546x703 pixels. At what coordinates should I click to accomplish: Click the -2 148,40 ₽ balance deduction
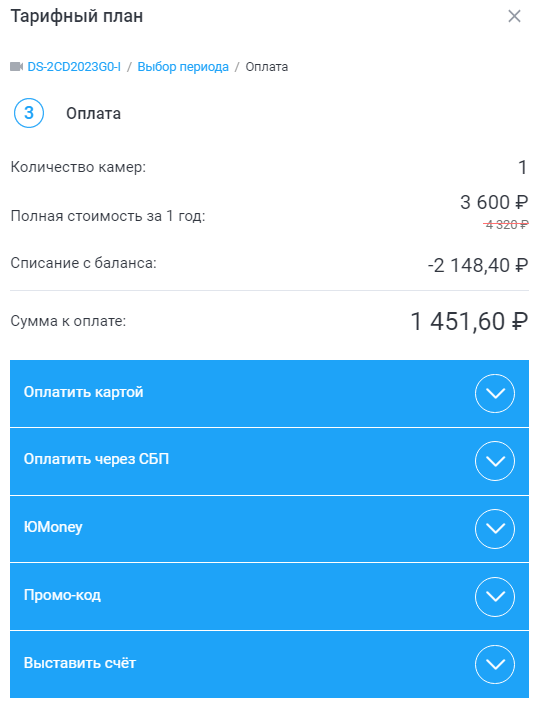pyautogui.click(x=478, y=265)
